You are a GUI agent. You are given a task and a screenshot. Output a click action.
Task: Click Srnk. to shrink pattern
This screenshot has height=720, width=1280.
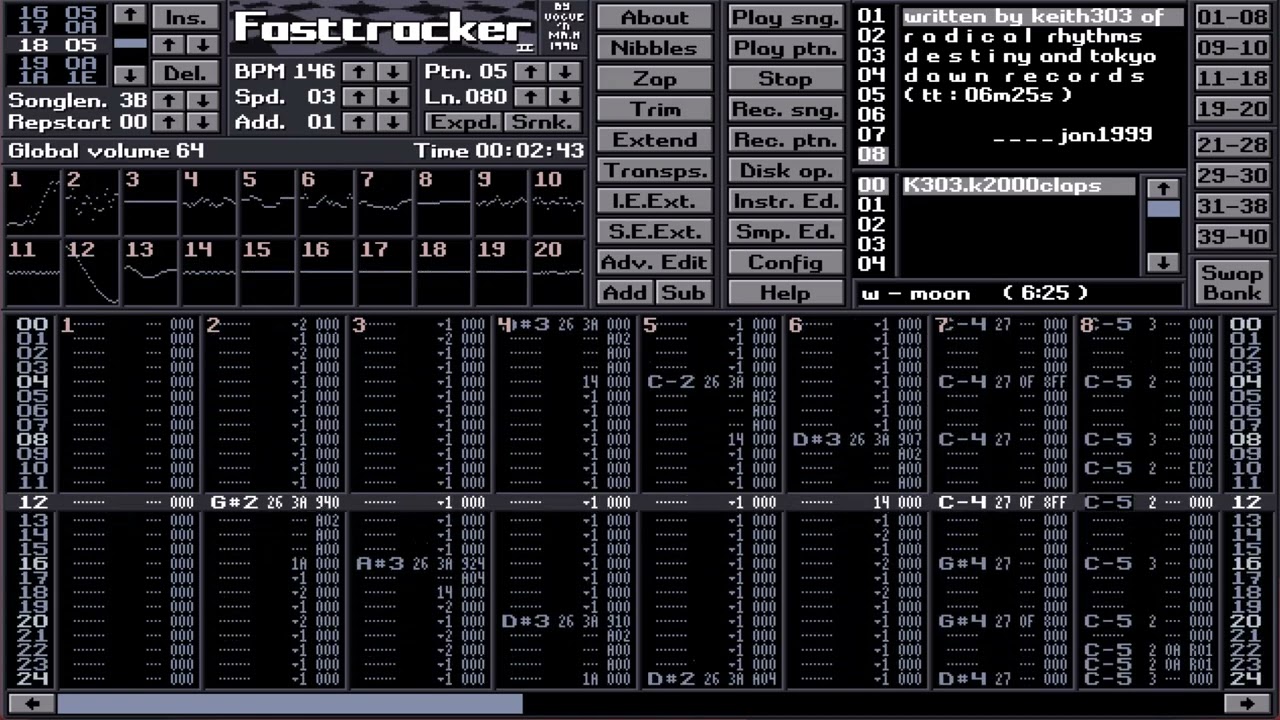[543, 122]
